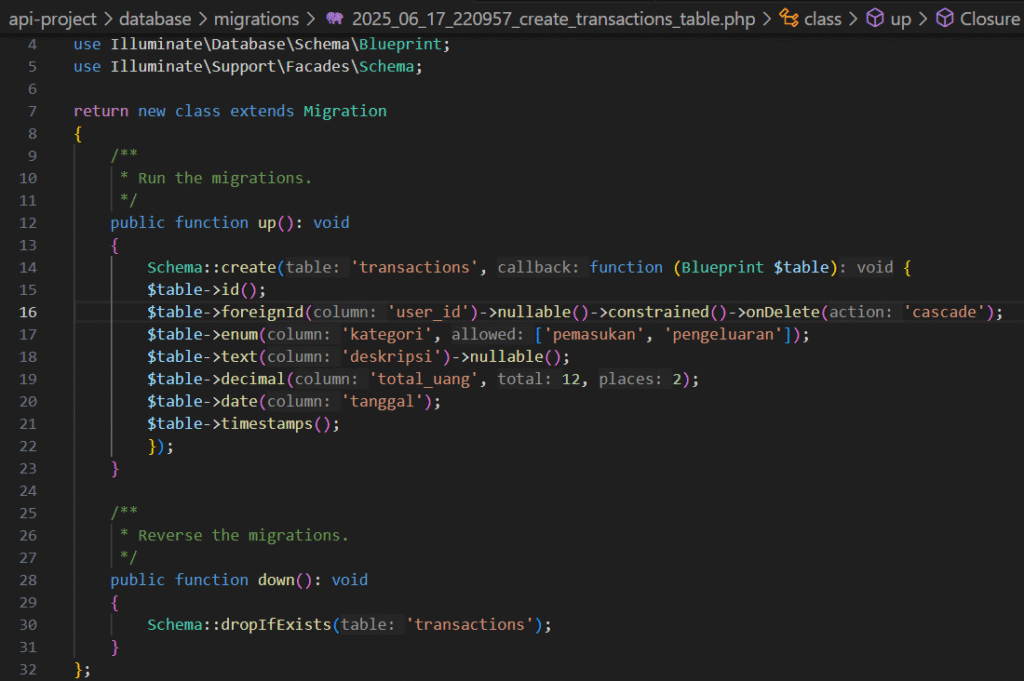
Task: Click the "onDelete" method on line 16
Action: pyautogui.click(x=783, y=312)
